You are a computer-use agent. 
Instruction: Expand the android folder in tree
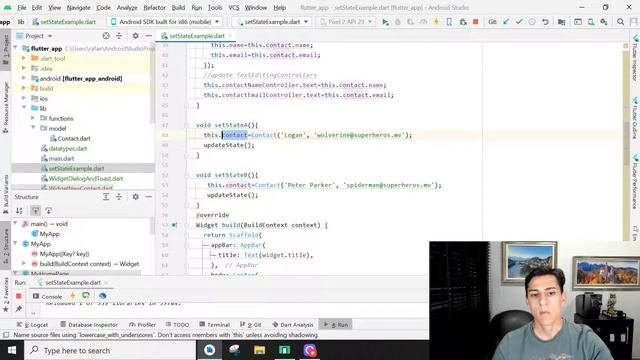point(24,78)
